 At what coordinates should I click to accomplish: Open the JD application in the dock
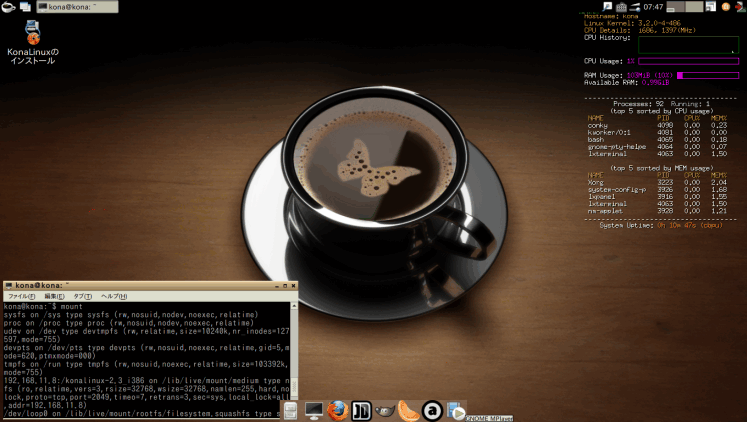361,411
